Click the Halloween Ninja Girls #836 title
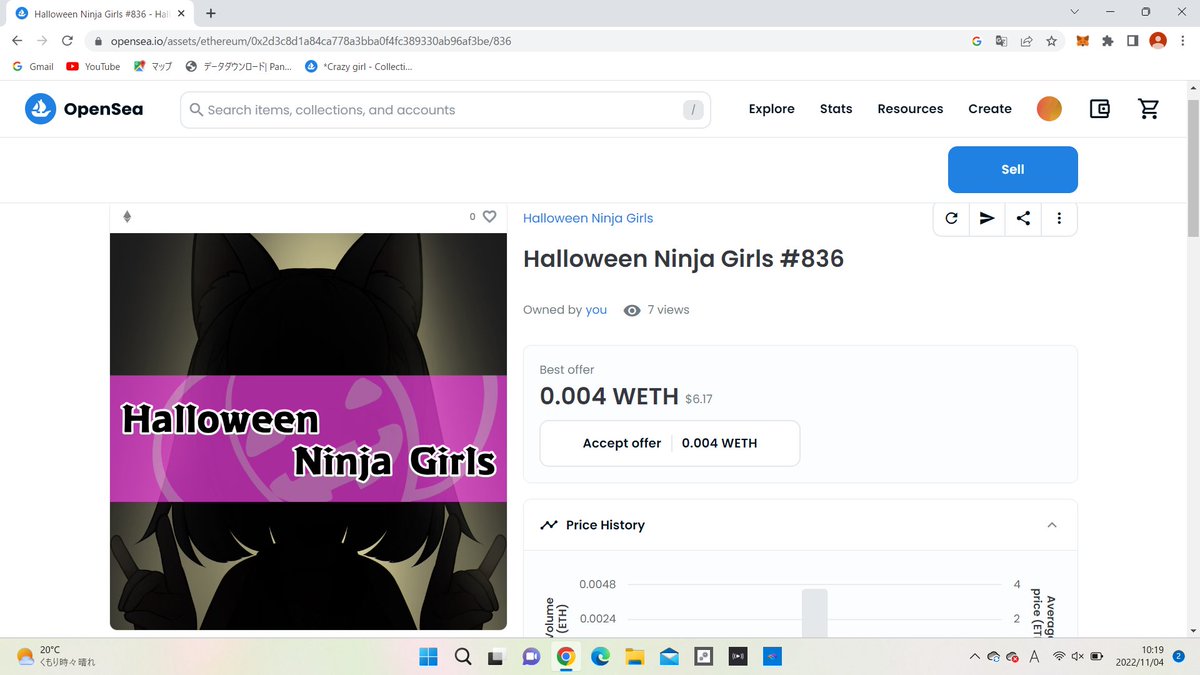Viewport: 1200px width, 675px height. click(x=683, y=259)
